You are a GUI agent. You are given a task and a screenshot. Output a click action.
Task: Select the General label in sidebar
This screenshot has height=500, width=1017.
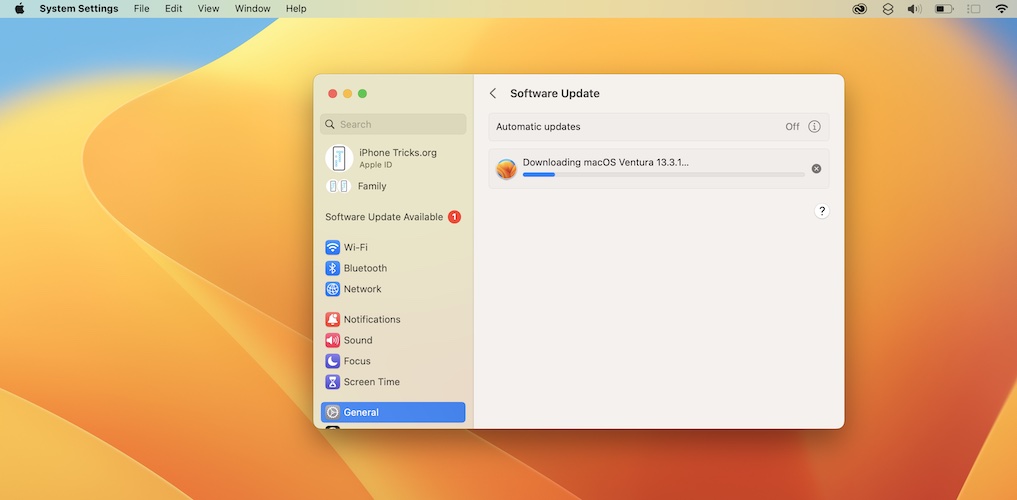(x=361, y=412)
